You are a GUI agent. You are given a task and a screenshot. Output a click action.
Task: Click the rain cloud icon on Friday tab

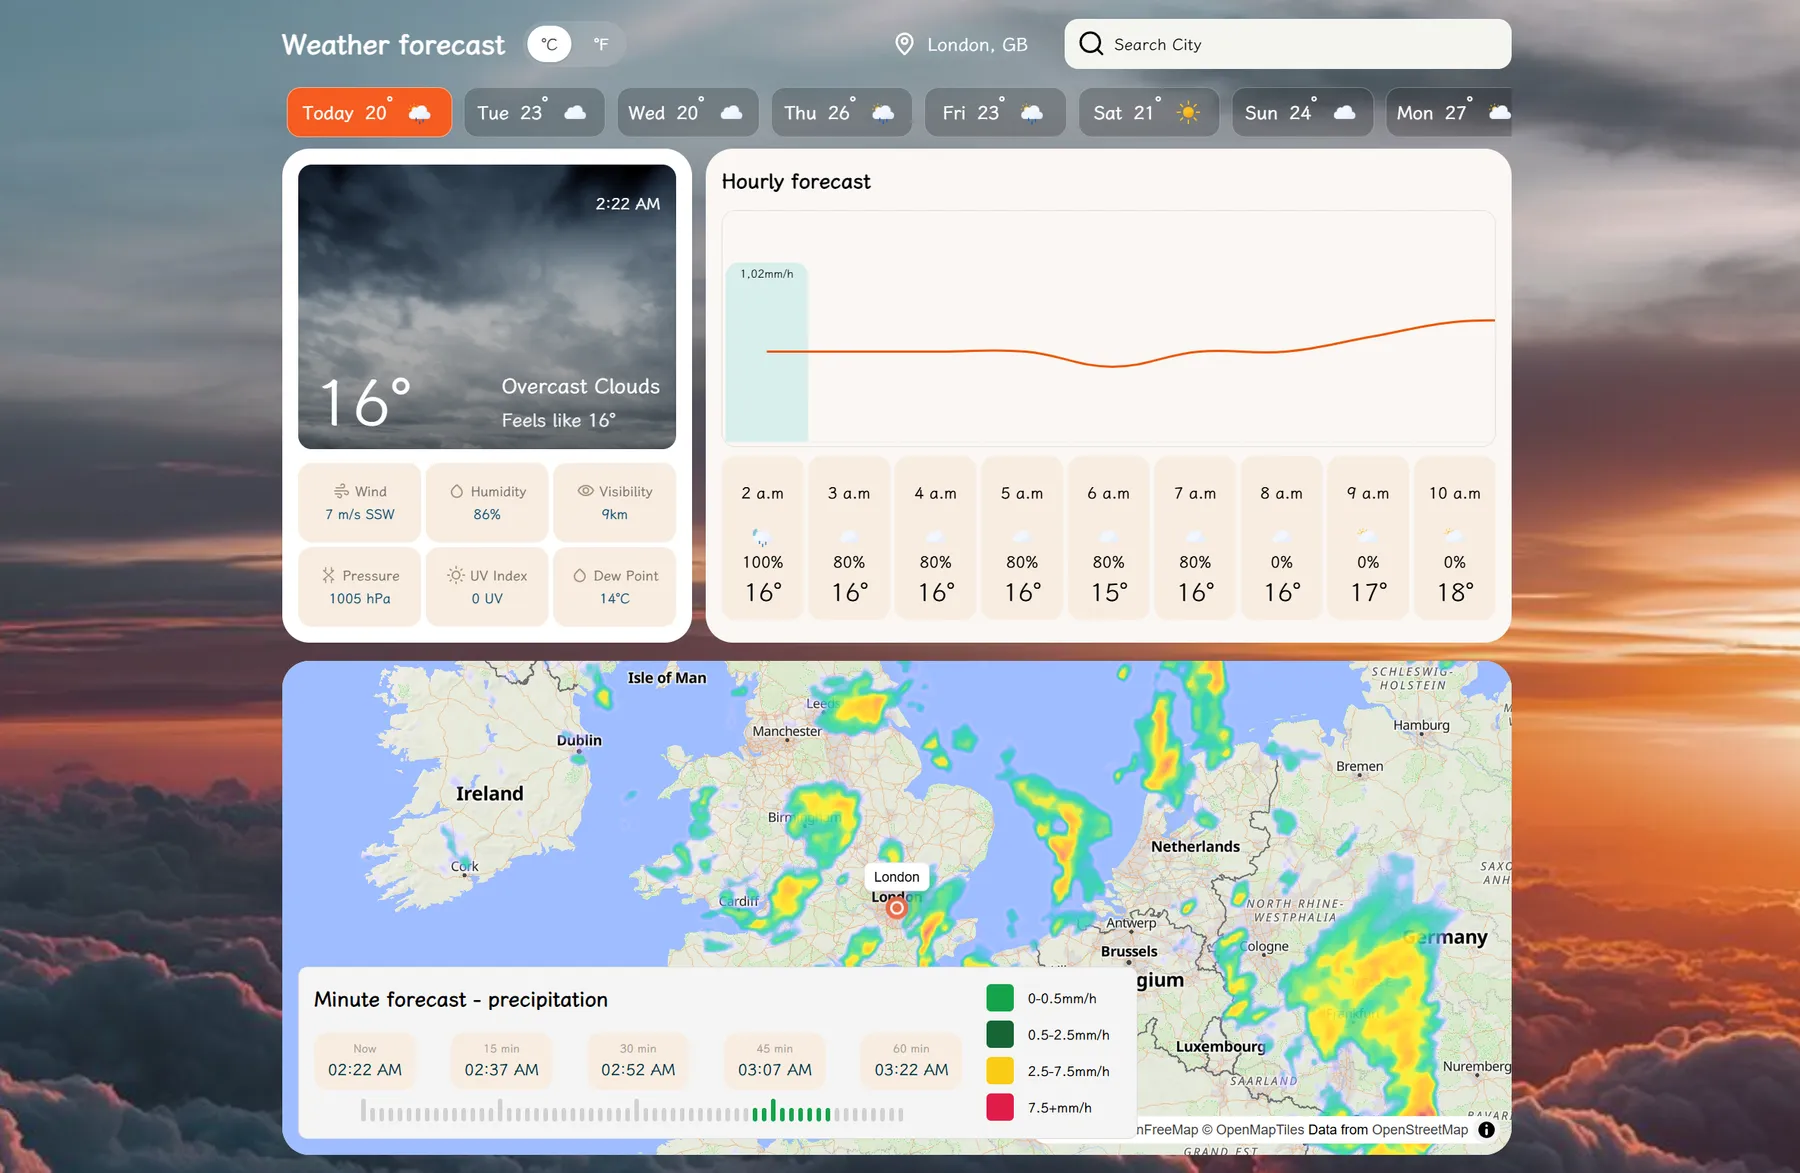(x=1032, y=113)
